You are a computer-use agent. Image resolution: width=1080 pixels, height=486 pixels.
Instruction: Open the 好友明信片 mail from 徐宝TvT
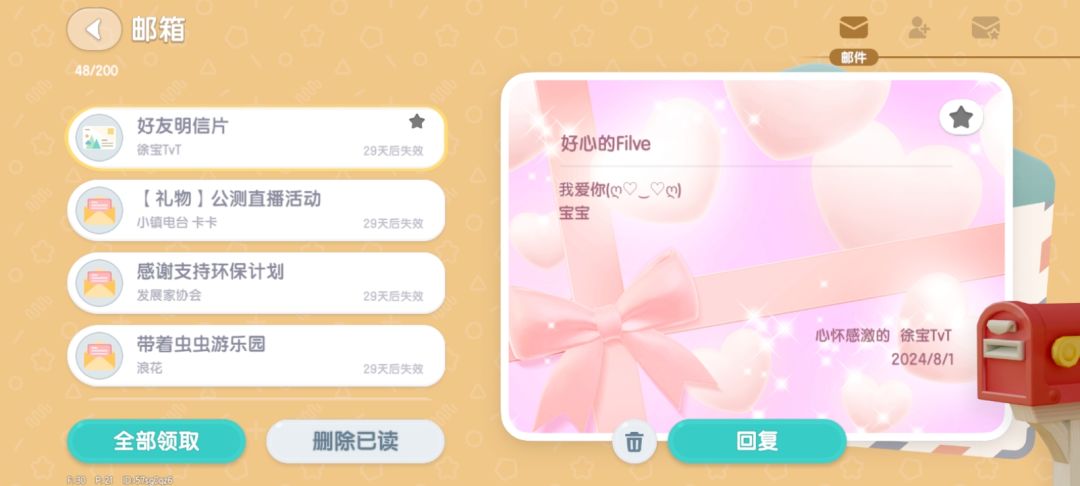coord(256,138)
